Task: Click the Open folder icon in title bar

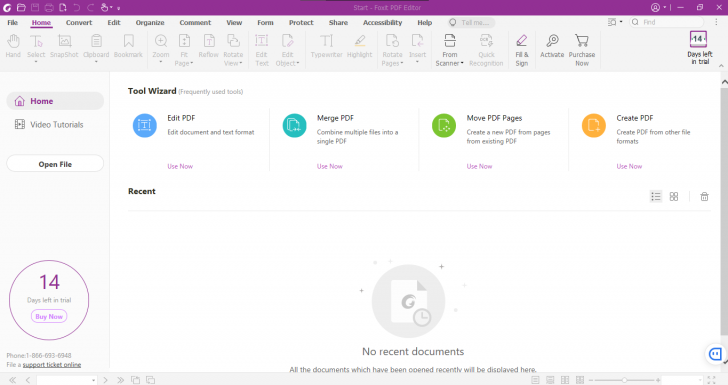Action: [x=21, y=7]
